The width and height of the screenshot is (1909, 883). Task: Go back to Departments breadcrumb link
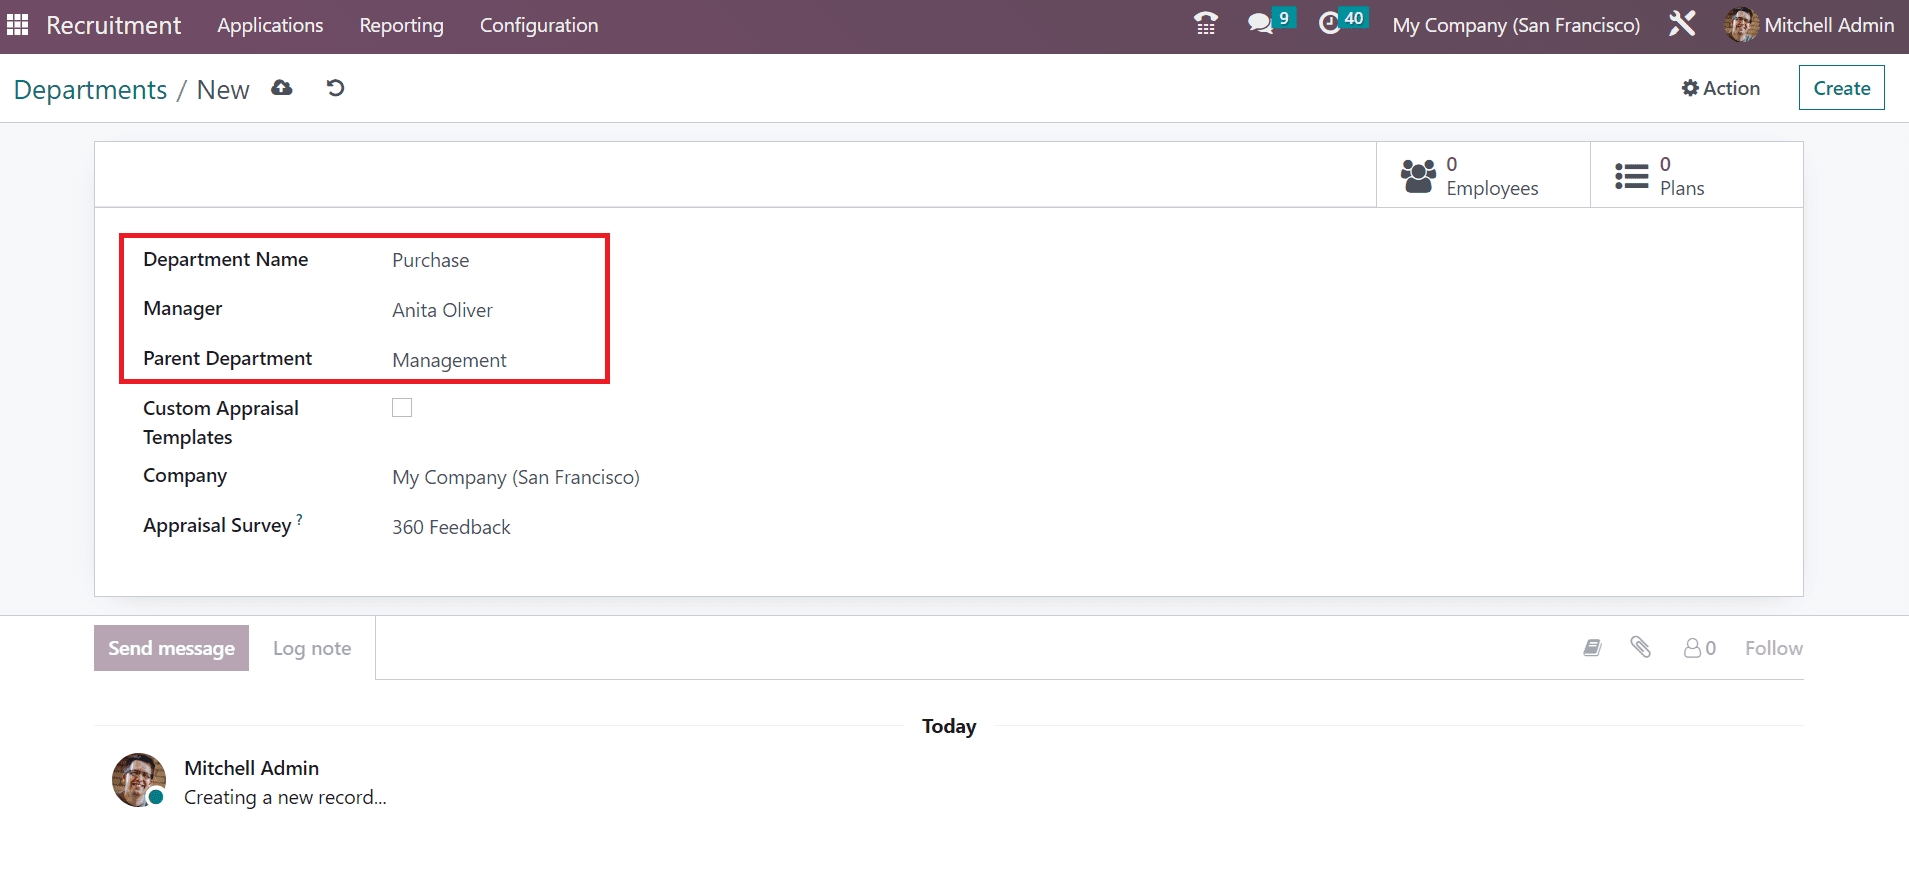(90, 90)
